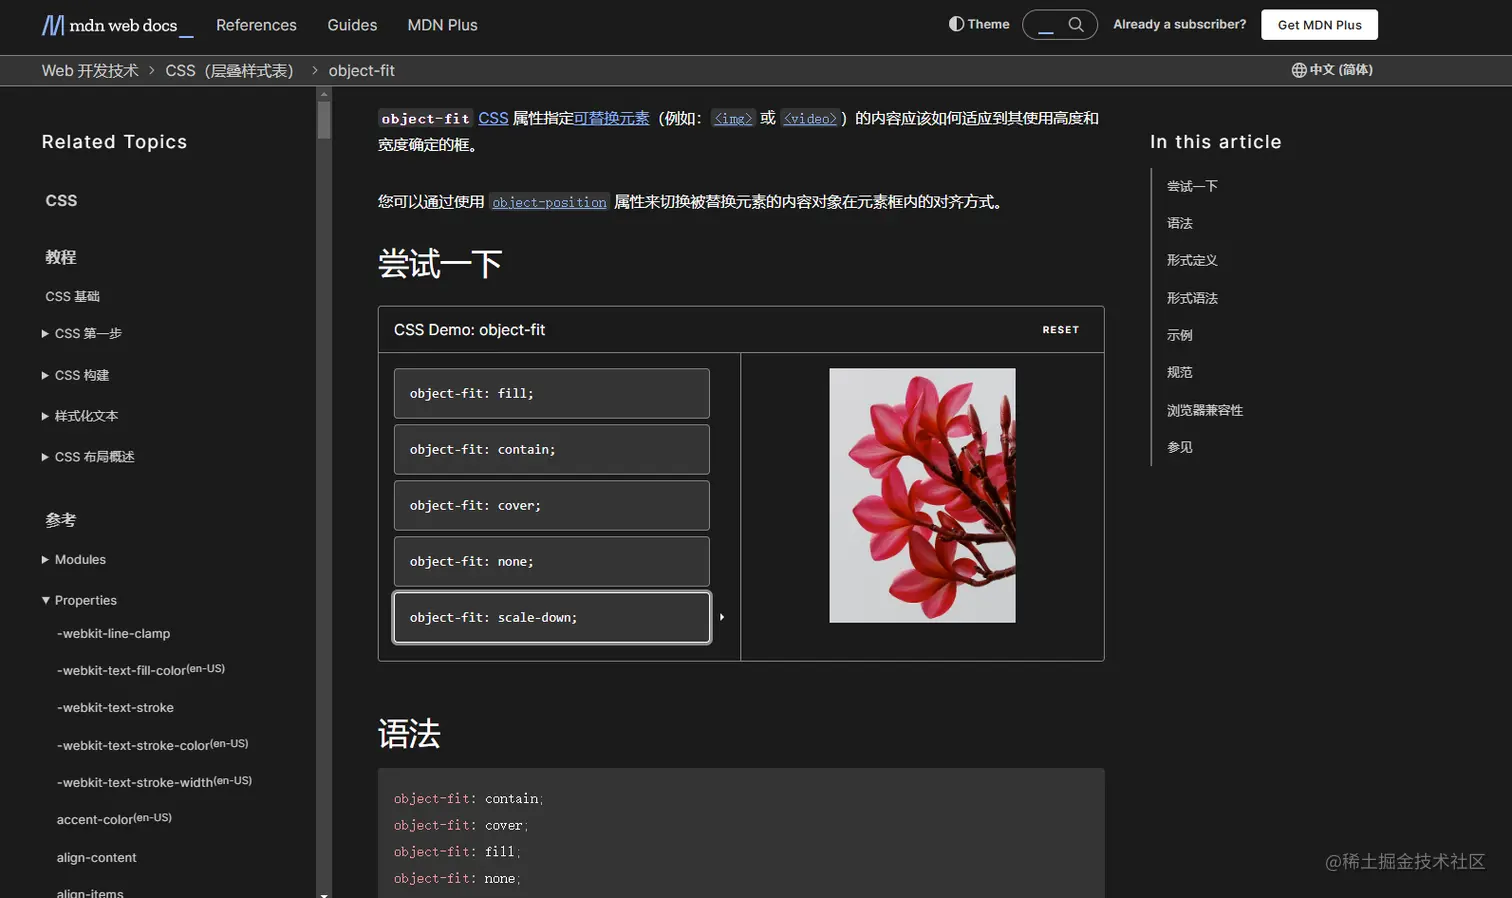Expand Modules section
Image resolution: width=1512 pixels, height=898 pixels.
74,560
